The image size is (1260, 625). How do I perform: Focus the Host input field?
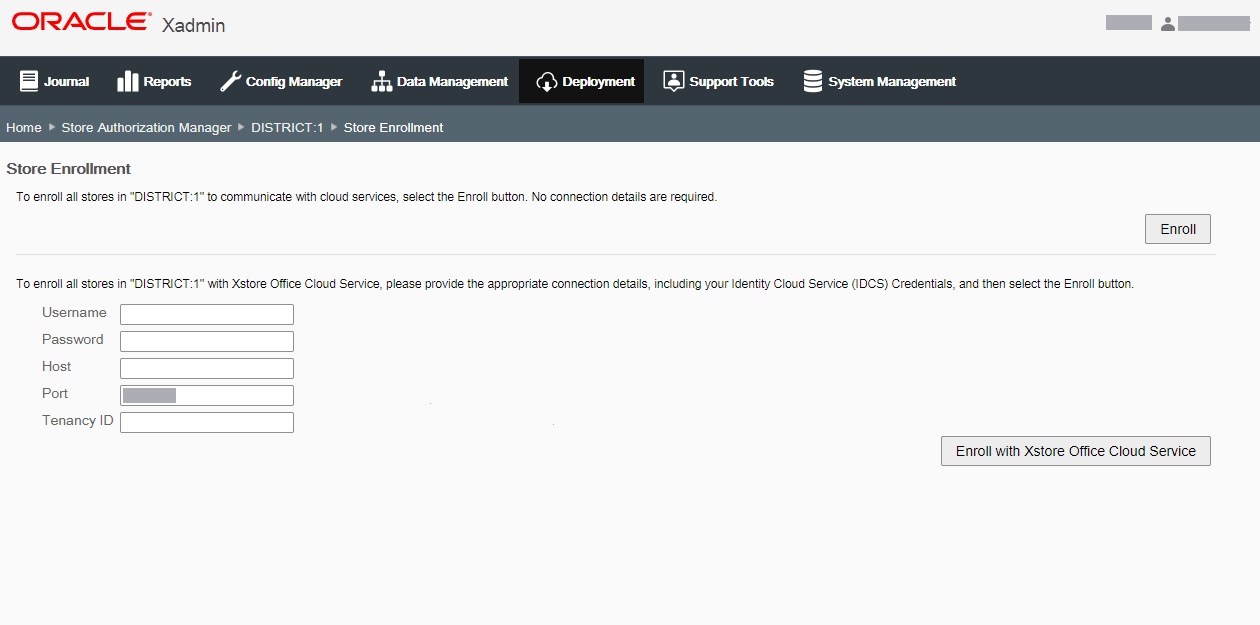(x=207, y=368)
